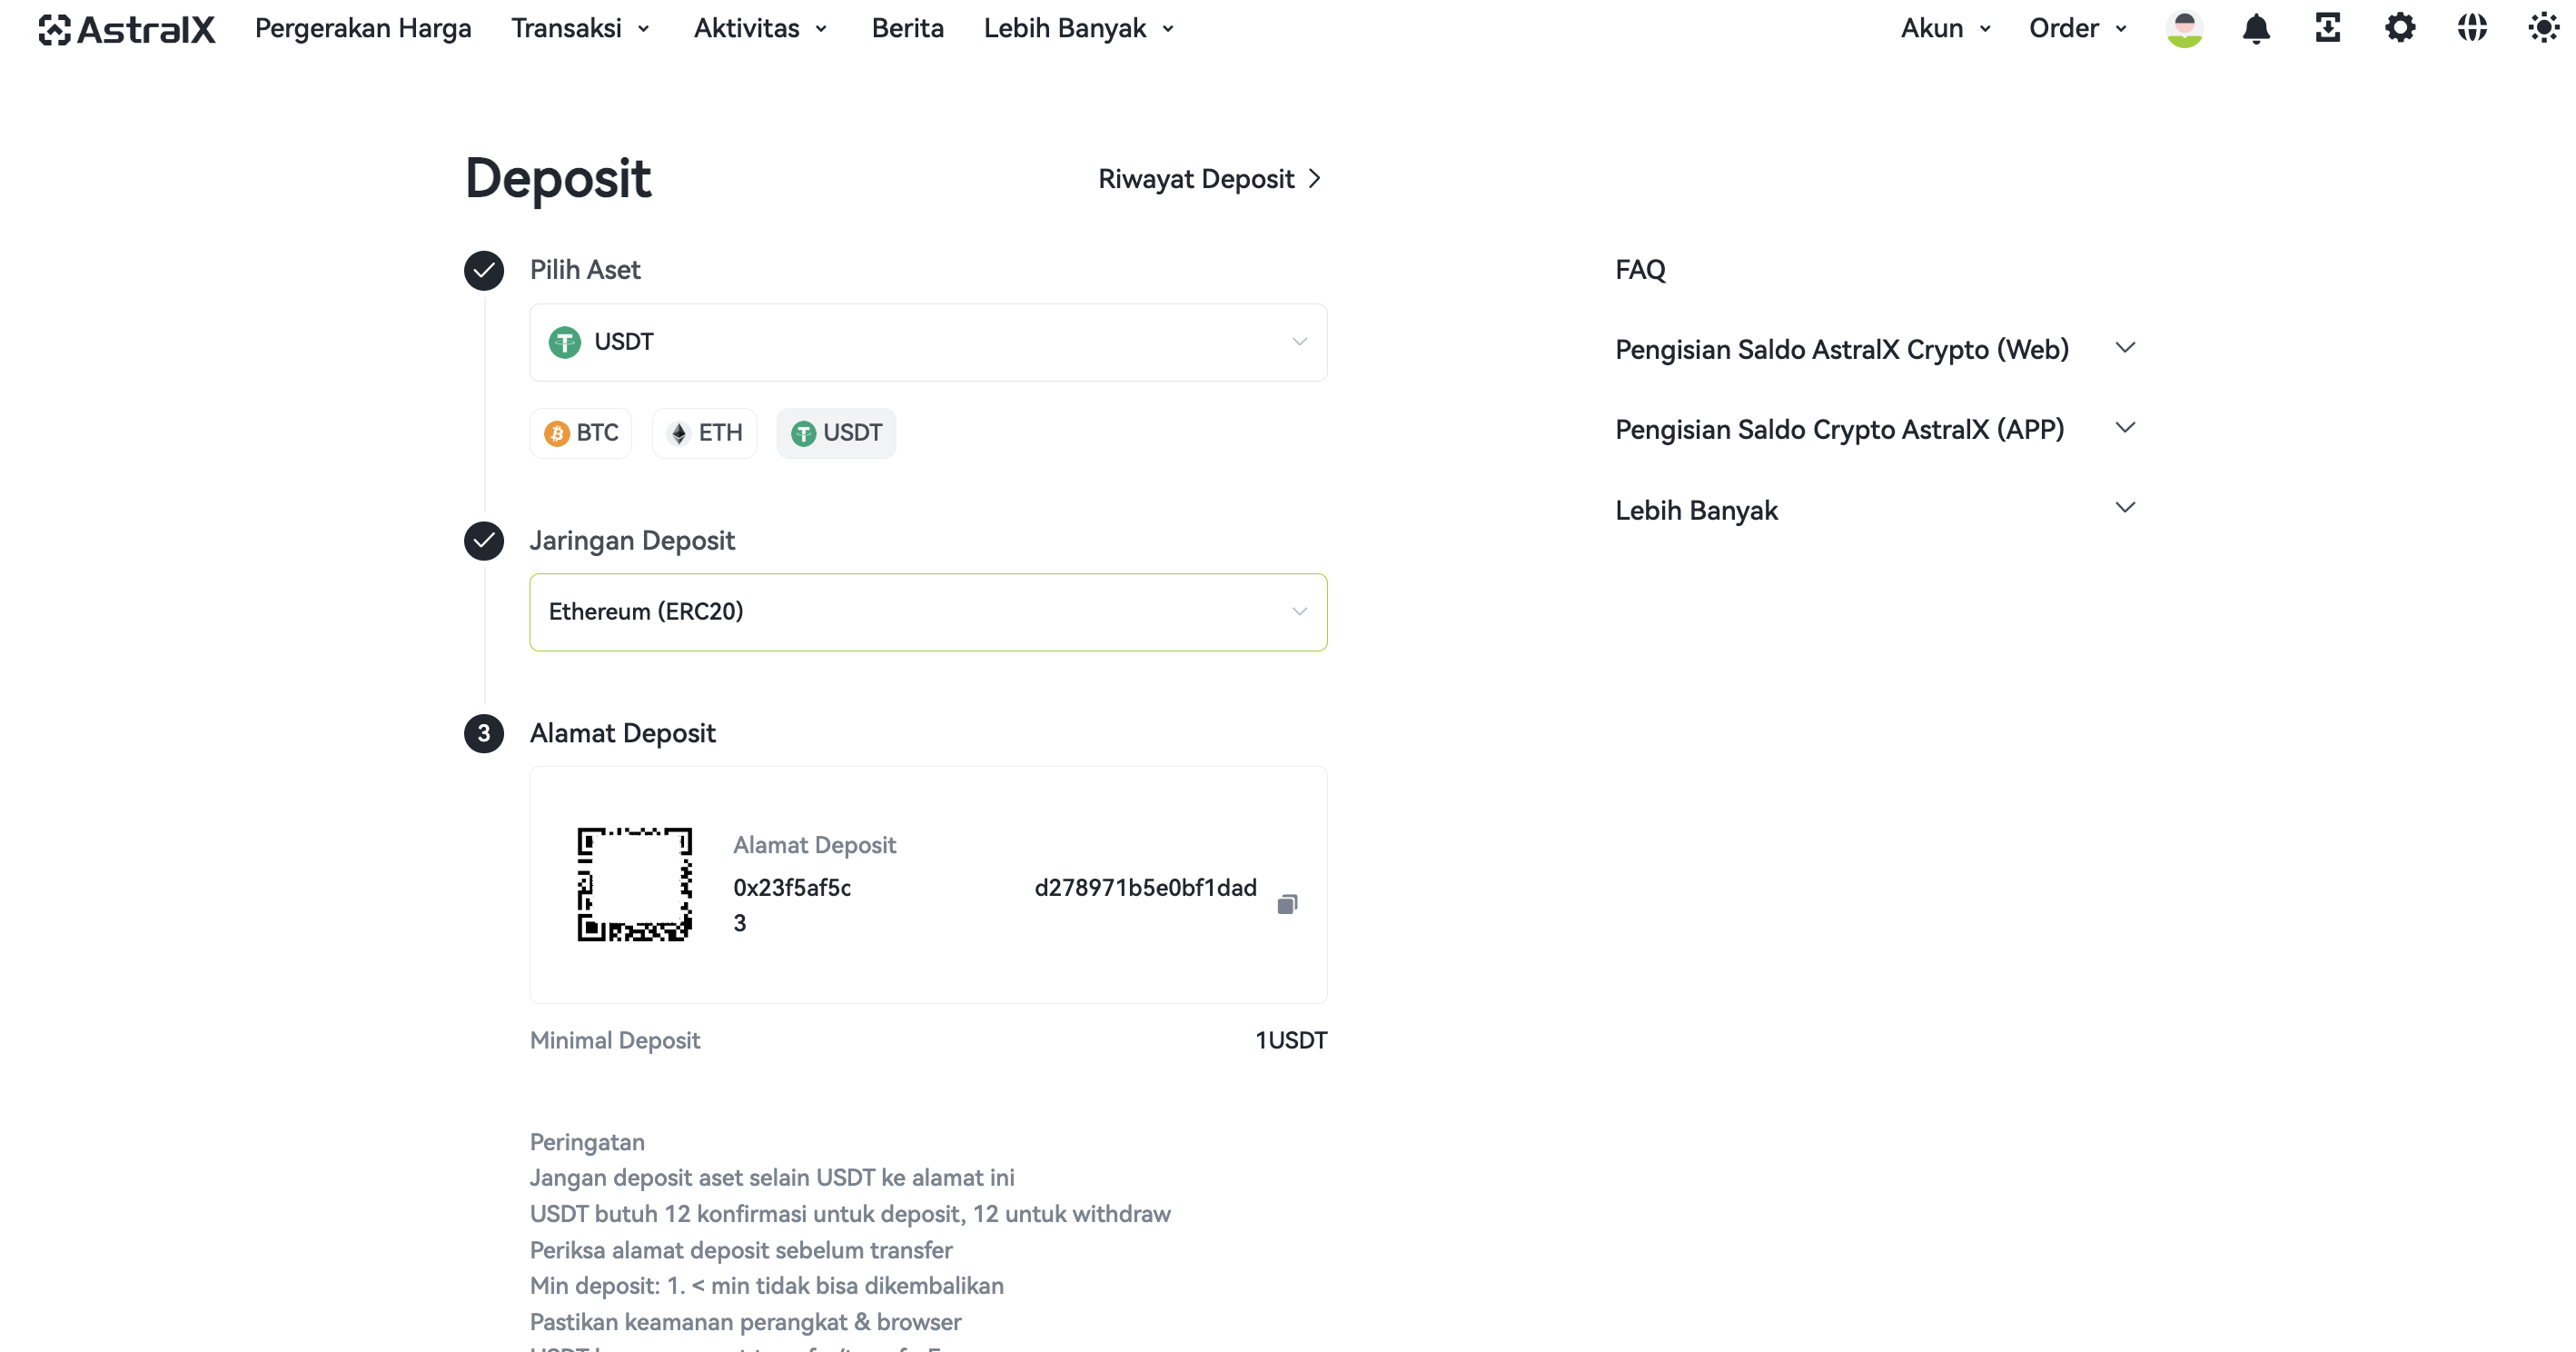The width and height of the screenshot is (2576, 1352).
Task: Select the BTC quick asset chip
Action: [x=581, y=433]
